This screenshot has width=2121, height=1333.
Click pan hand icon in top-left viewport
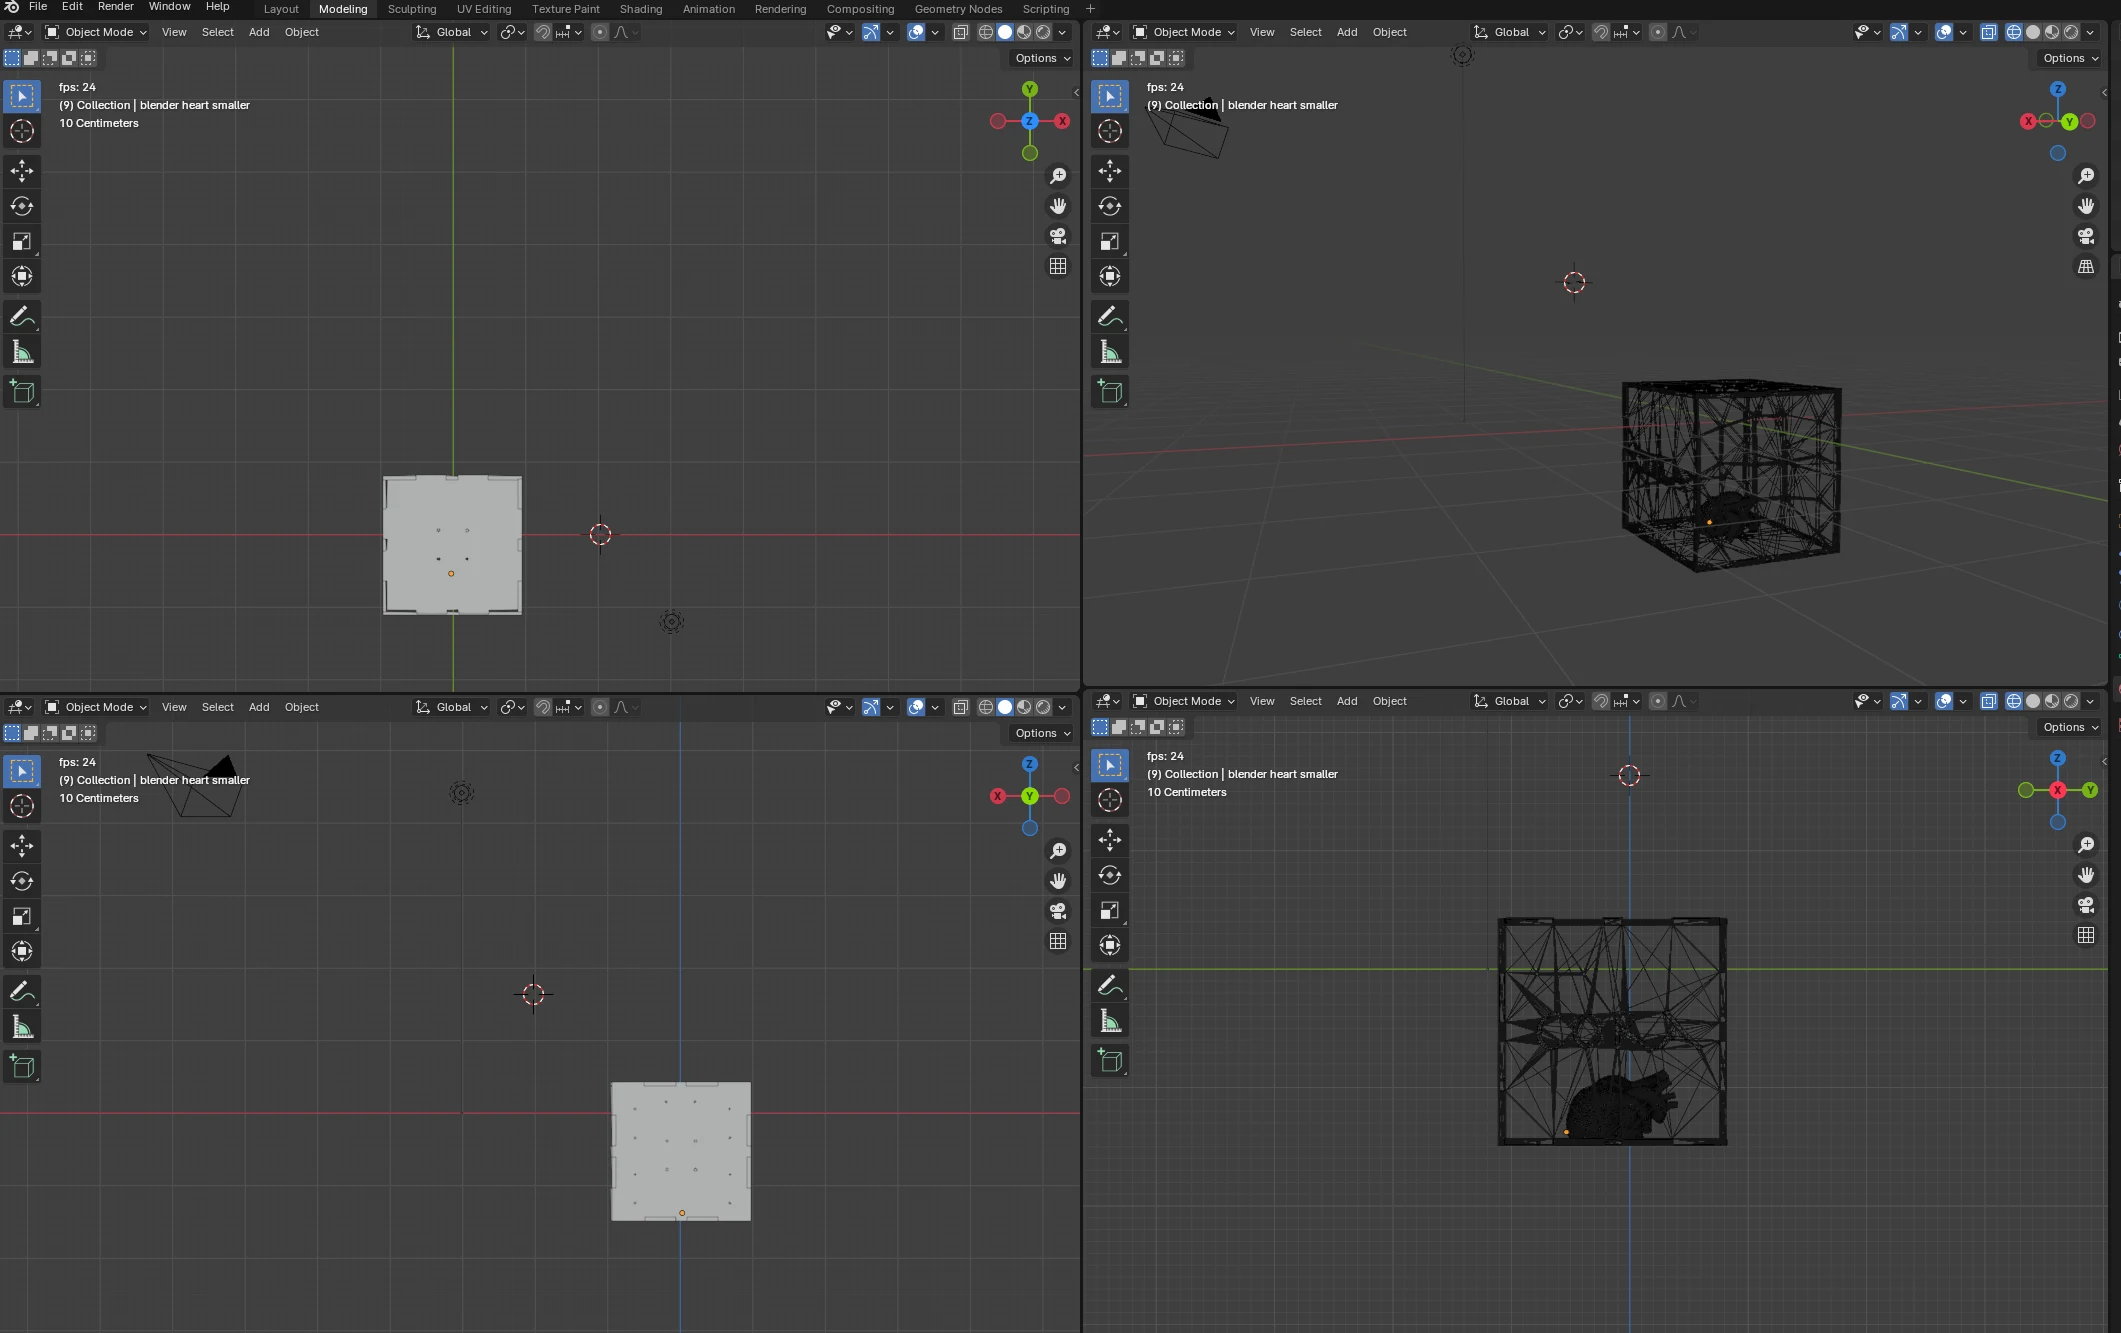click(1058, 206)
